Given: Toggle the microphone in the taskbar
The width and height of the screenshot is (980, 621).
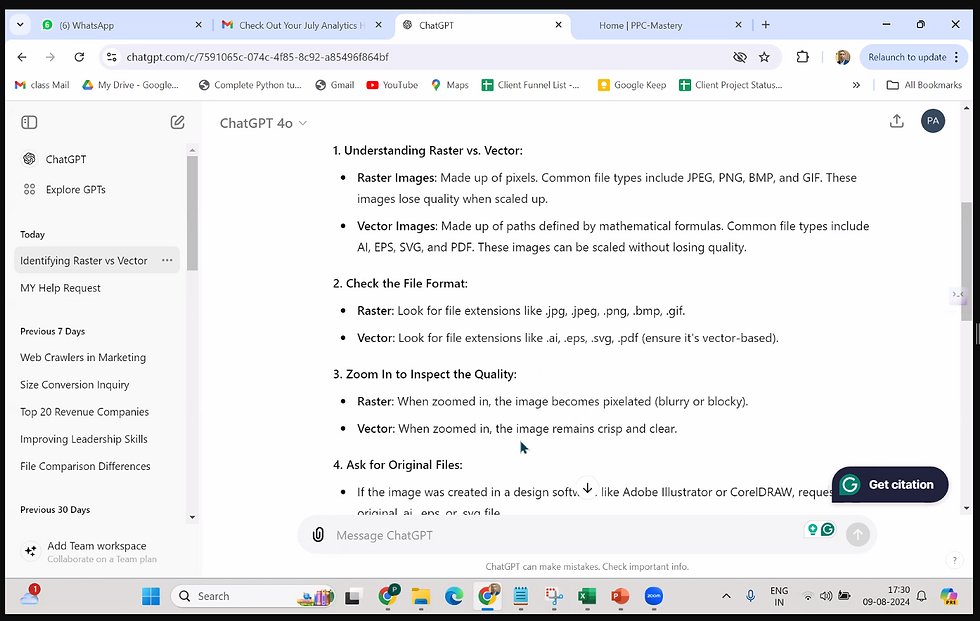Looking at the screenshot, I should pos(750,596).
